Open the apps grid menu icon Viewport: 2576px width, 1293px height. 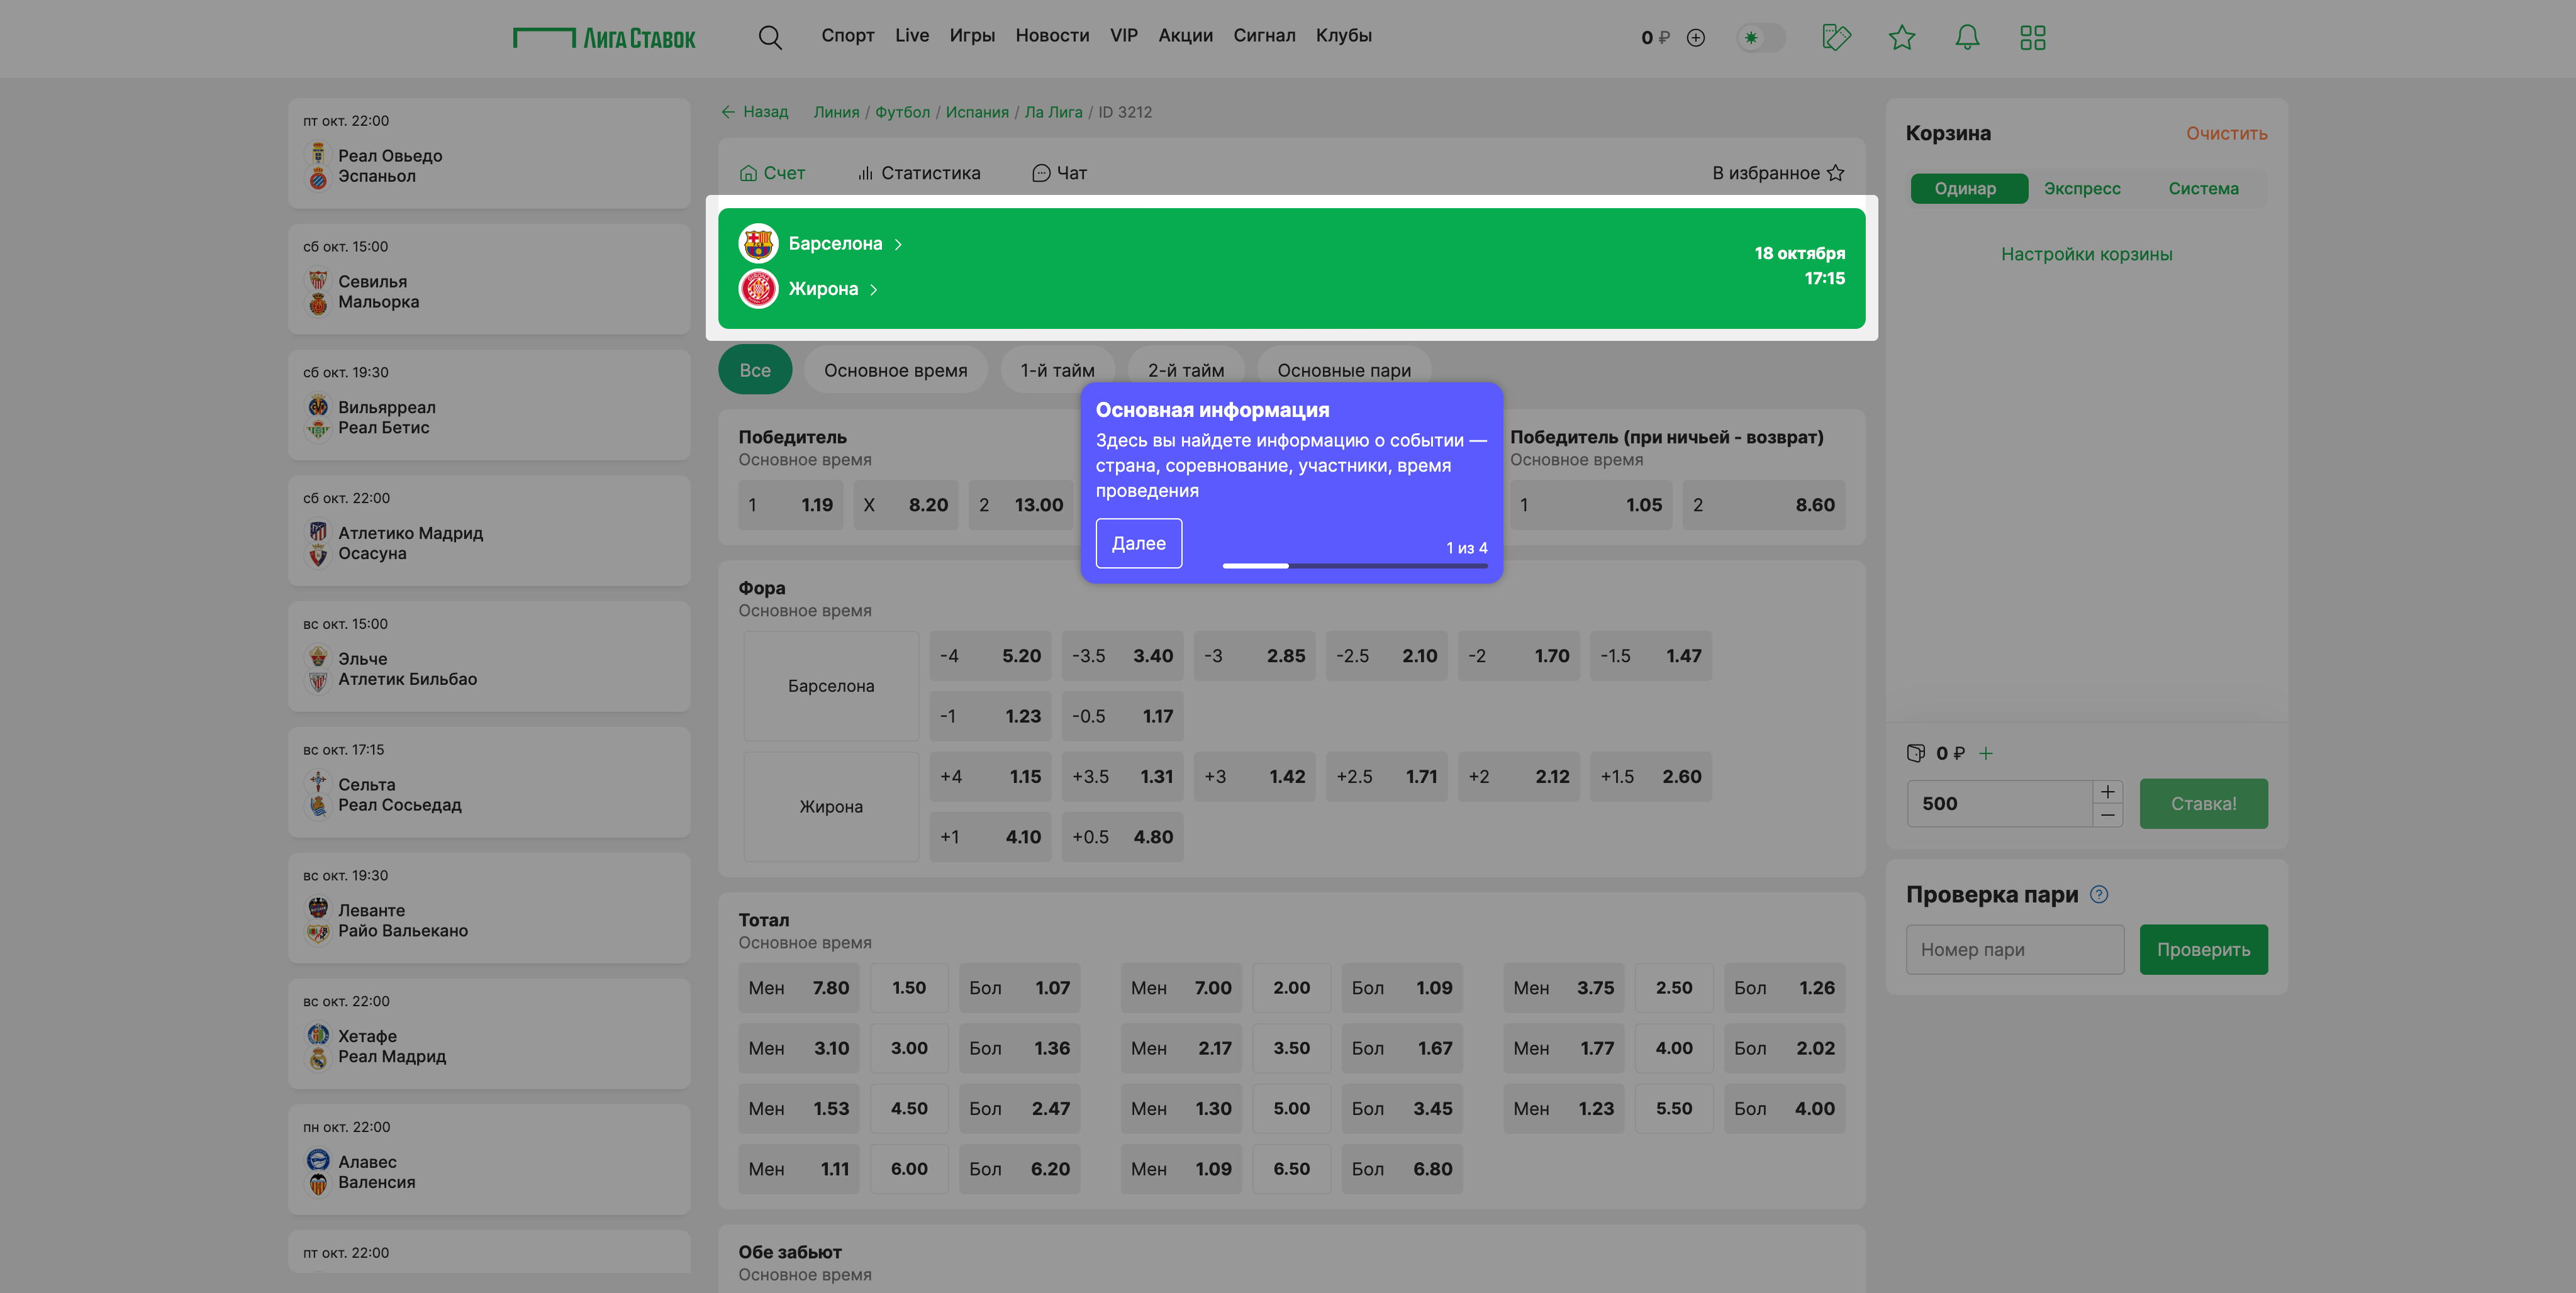pos(2032,37)
